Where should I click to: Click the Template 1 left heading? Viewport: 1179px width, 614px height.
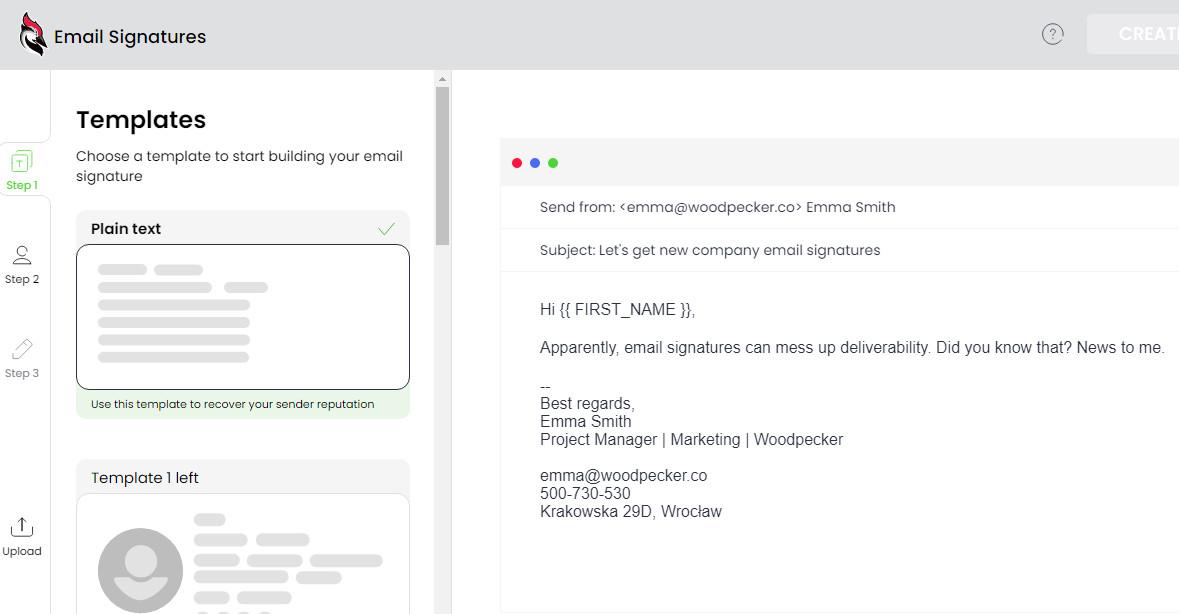coord(144,478)
